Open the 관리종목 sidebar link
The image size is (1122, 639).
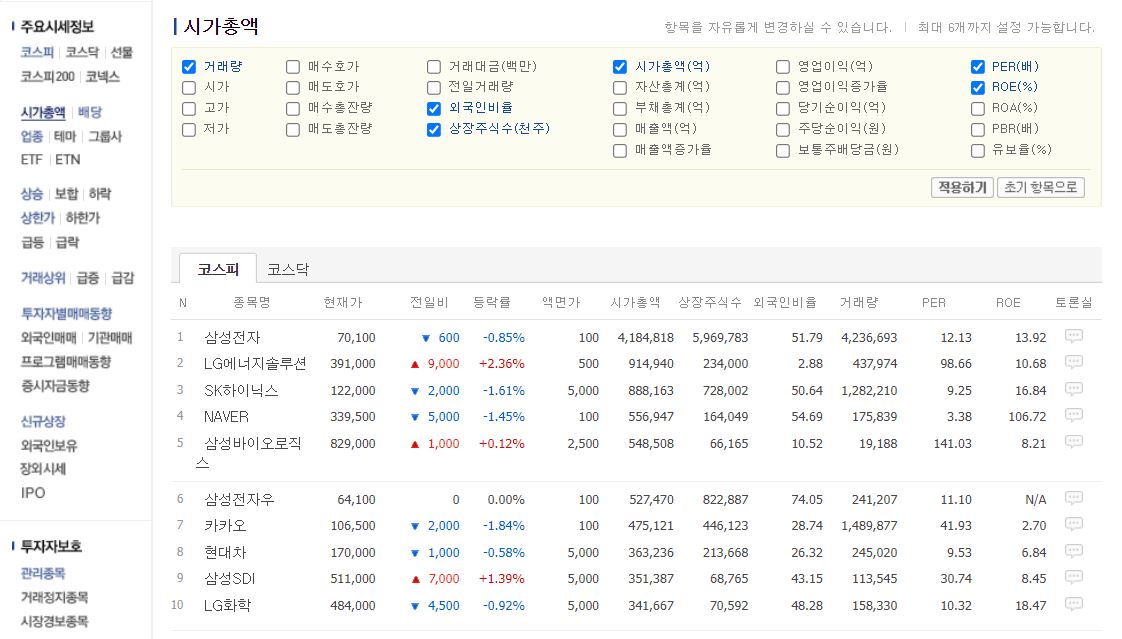43,573
